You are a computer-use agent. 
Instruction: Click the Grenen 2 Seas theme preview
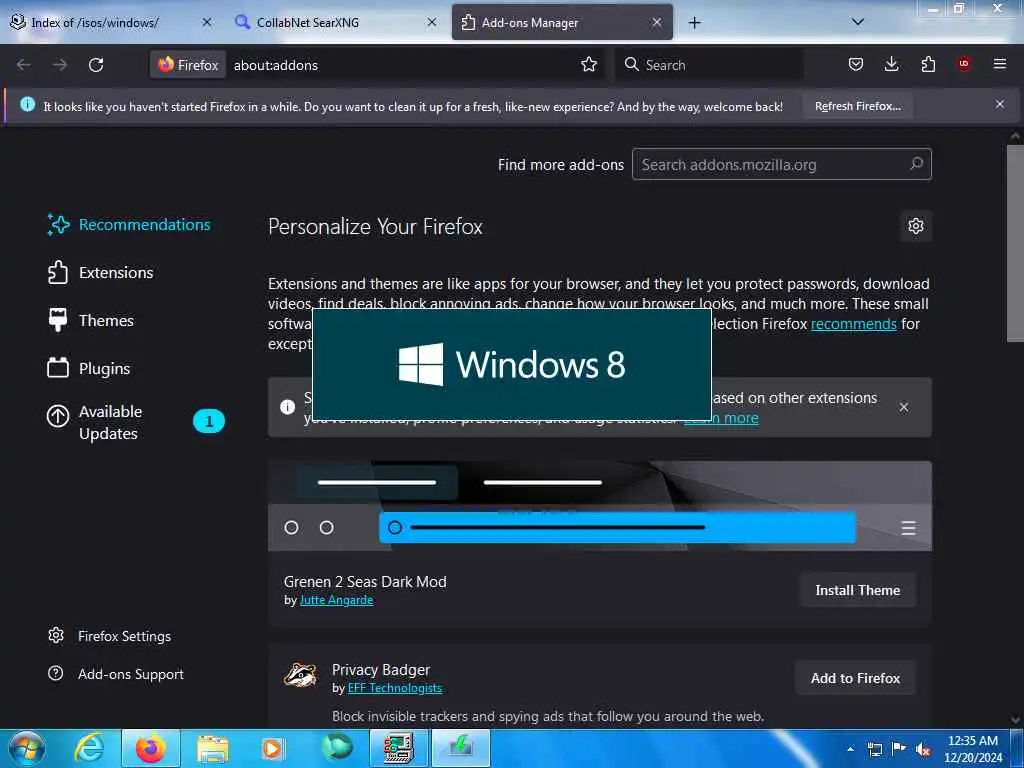coord(600,506)
